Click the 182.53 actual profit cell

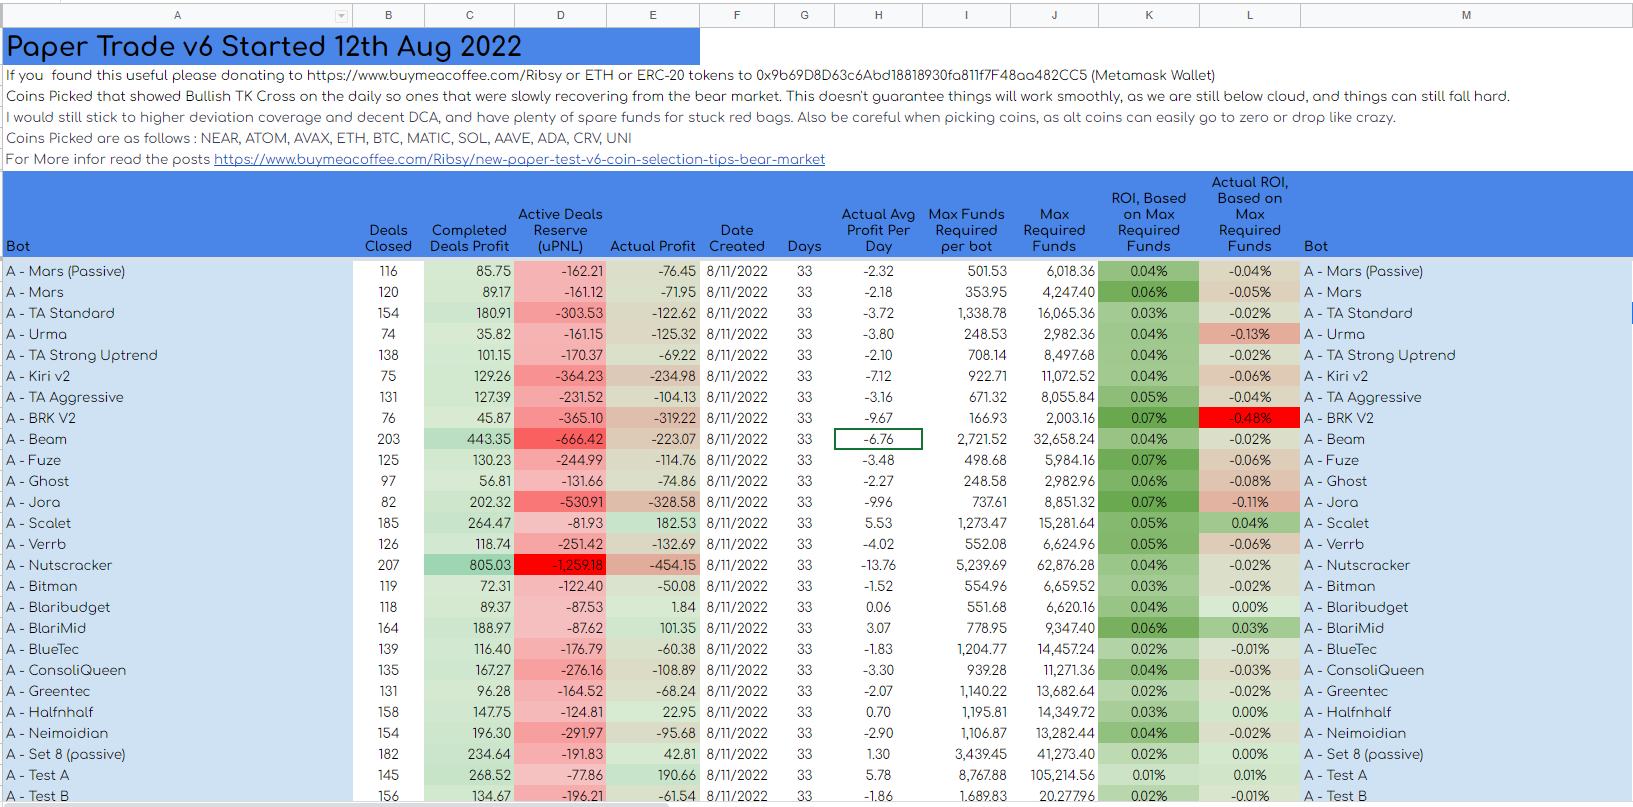[x=652, y=523]
